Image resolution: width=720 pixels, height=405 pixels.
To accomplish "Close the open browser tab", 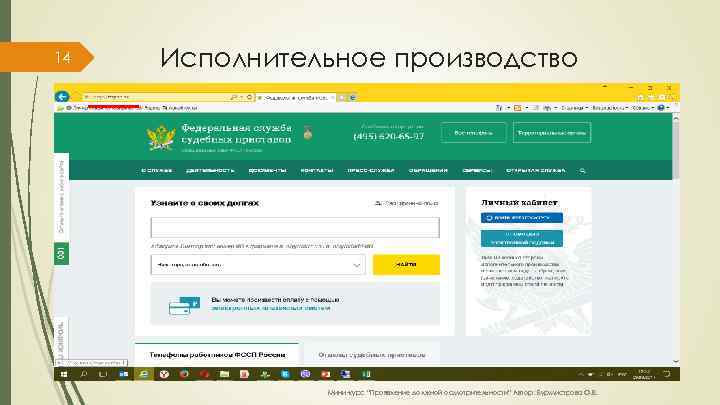I will 332,97.
